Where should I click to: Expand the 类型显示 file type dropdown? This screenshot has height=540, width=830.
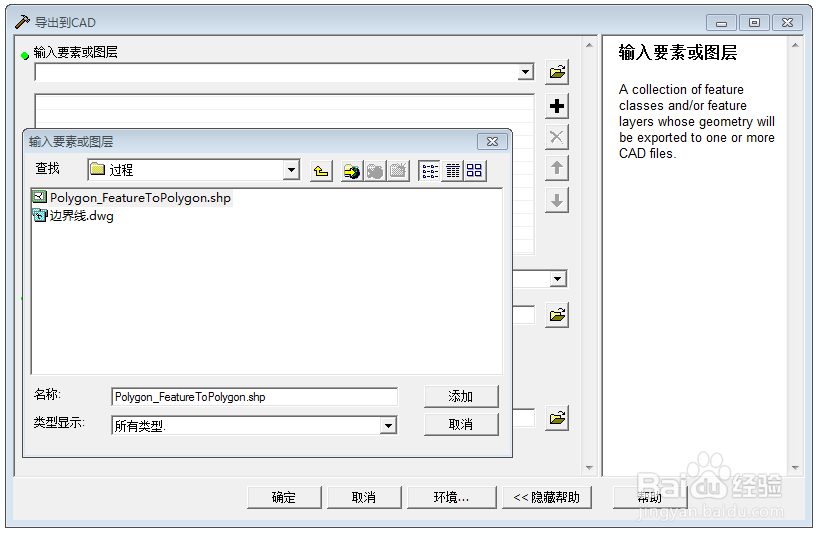click(x=389, y=426)
